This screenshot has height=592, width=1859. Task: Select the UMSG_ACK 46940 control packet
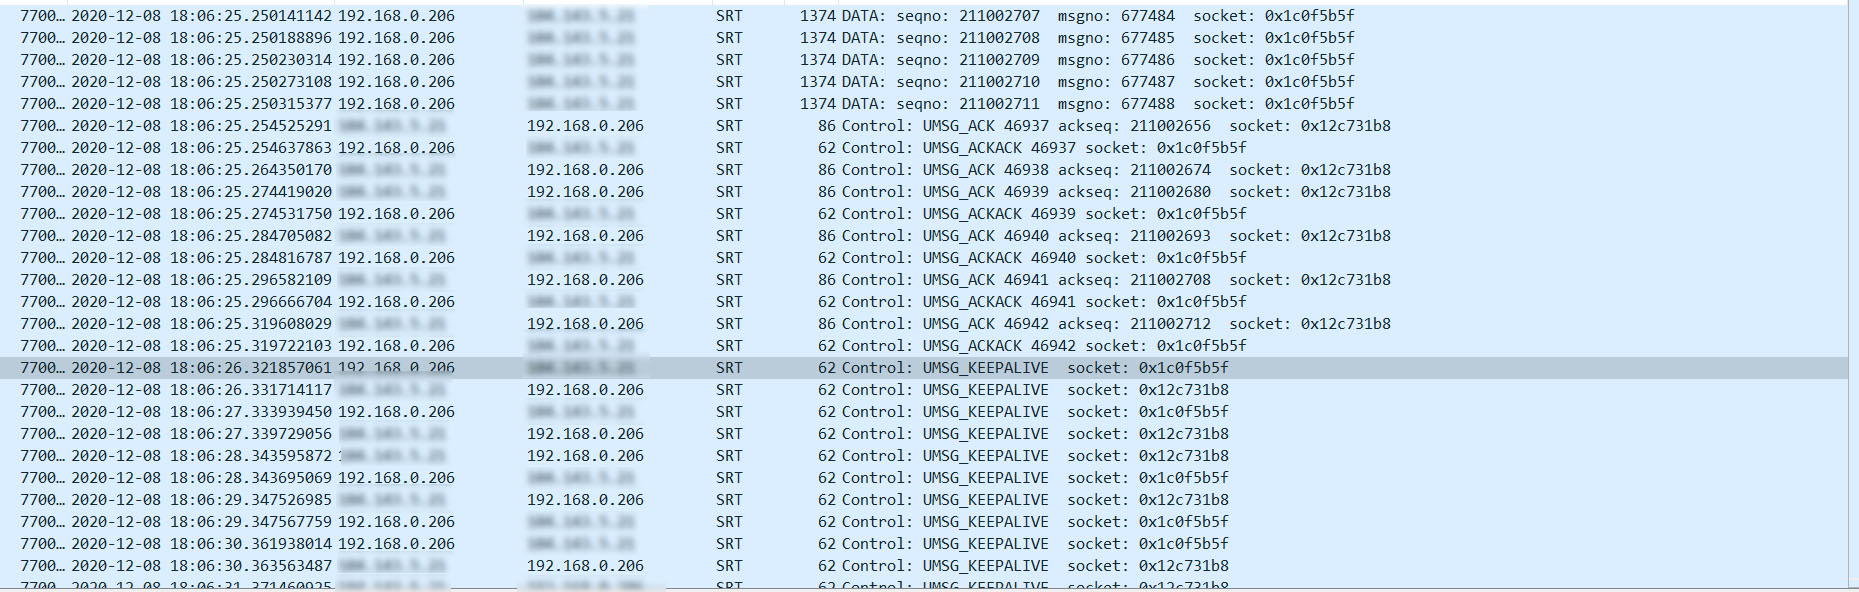click(x=900, y=235)
